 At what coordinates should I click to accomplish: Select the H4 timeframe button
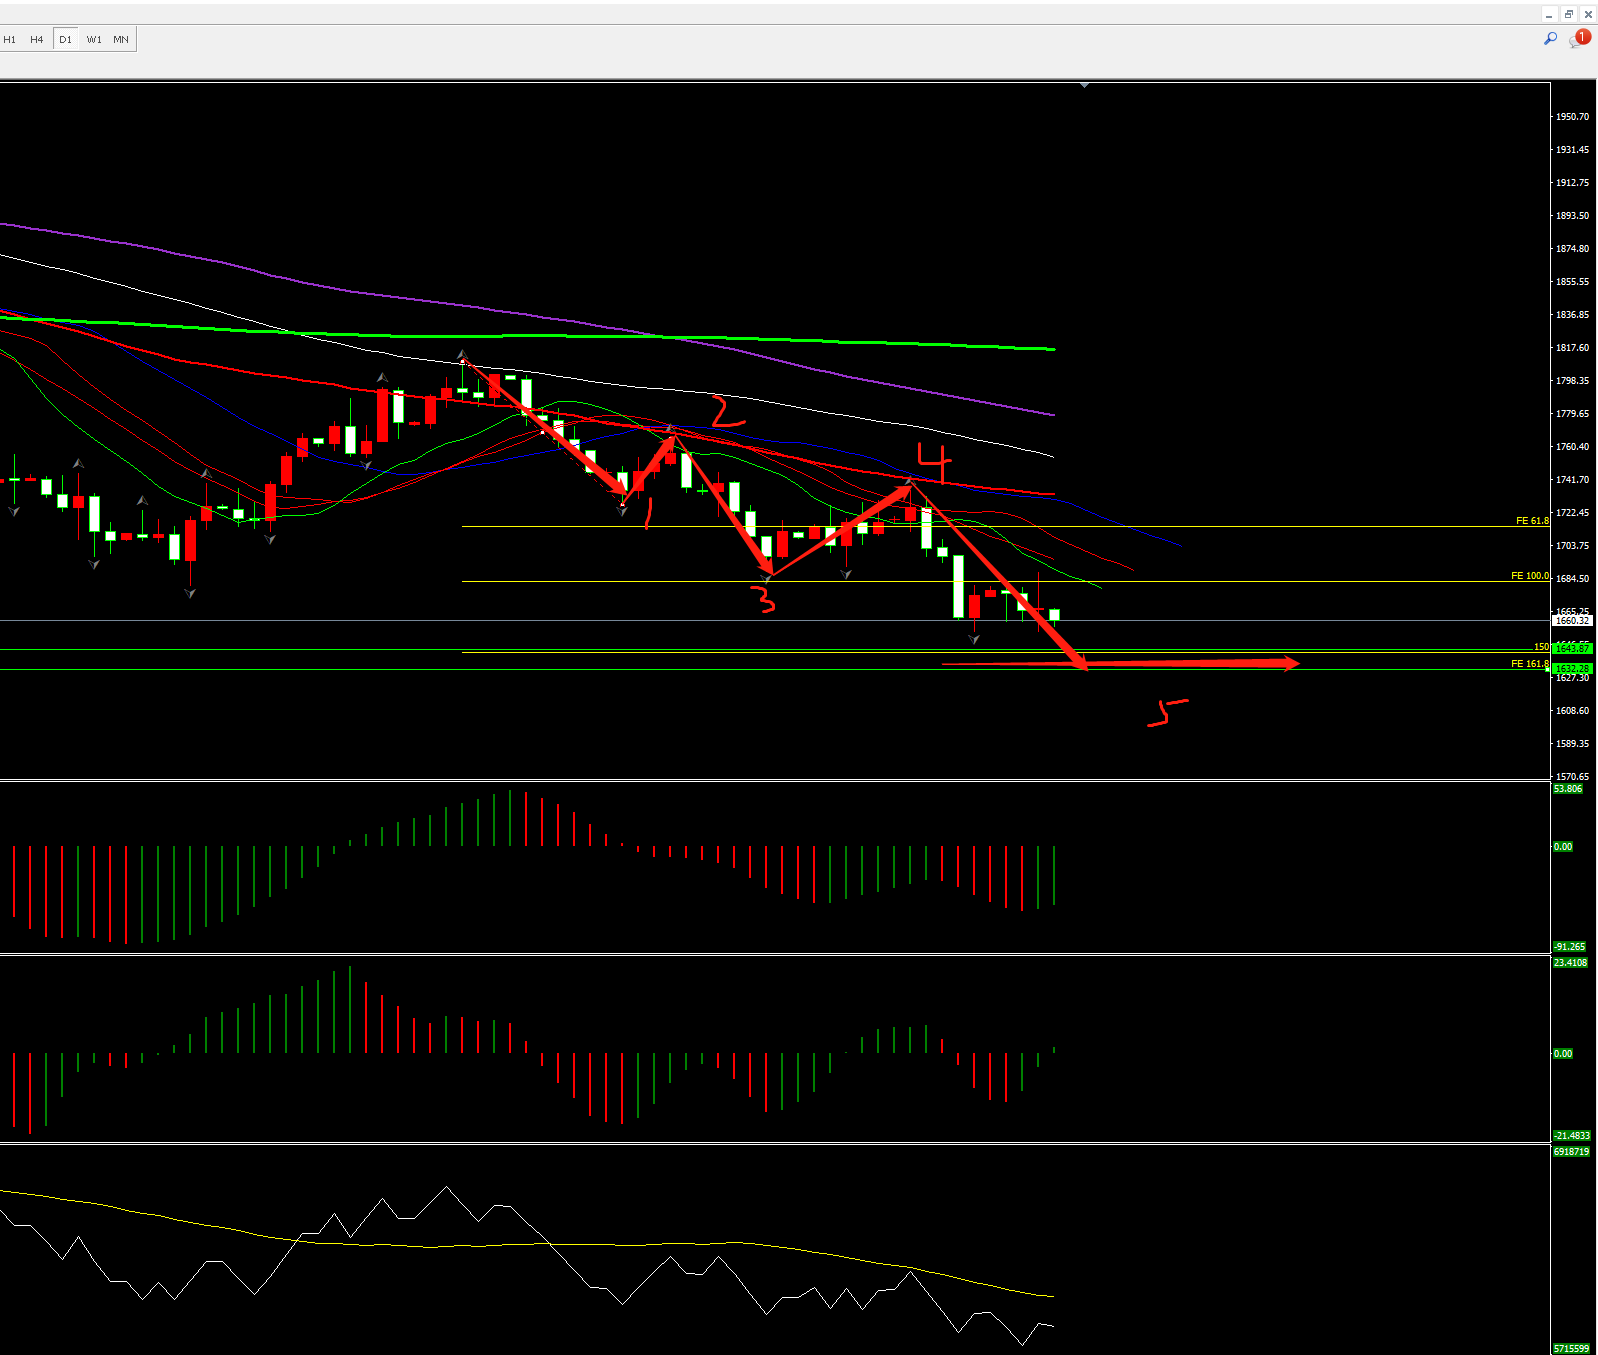click(x=37, y=40)
